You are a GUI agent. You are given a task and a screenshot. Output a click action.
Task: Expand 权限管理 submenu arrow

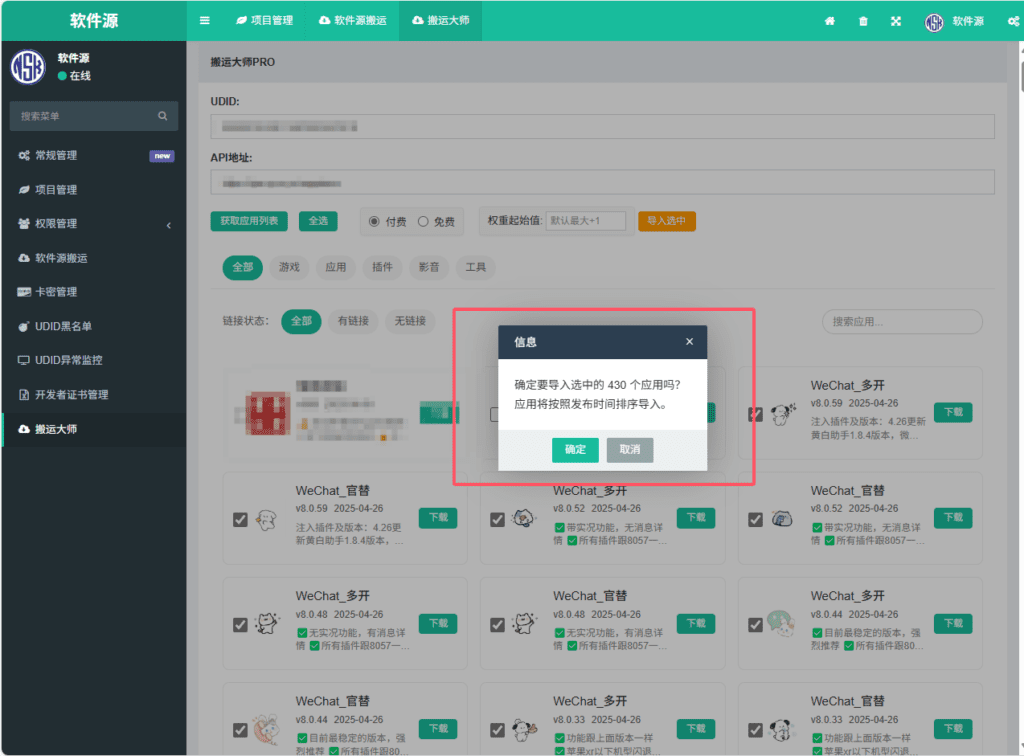(168, 225)
